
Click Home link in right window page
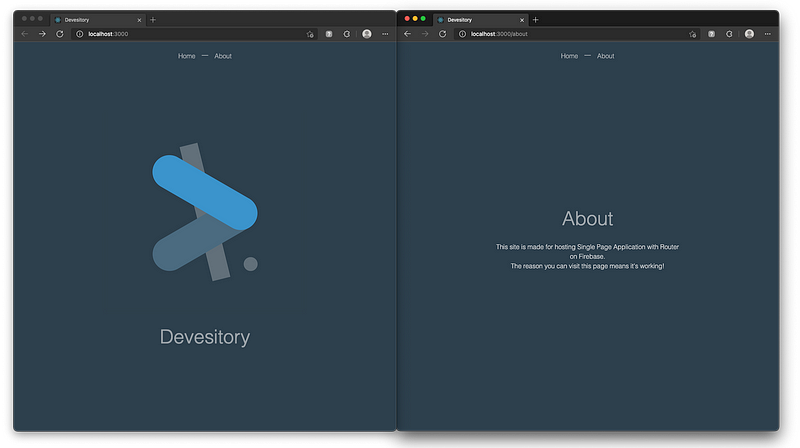(569, 56)
